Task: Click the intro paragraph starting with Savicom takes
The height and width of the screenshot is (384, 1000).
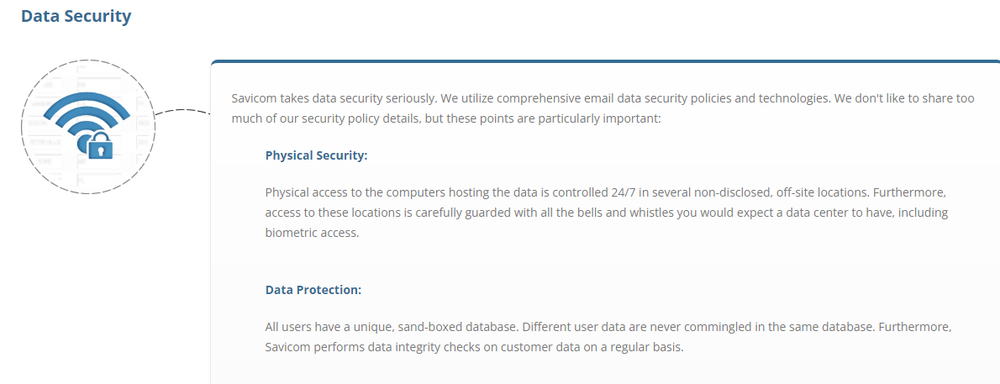Action: [603, 109]
